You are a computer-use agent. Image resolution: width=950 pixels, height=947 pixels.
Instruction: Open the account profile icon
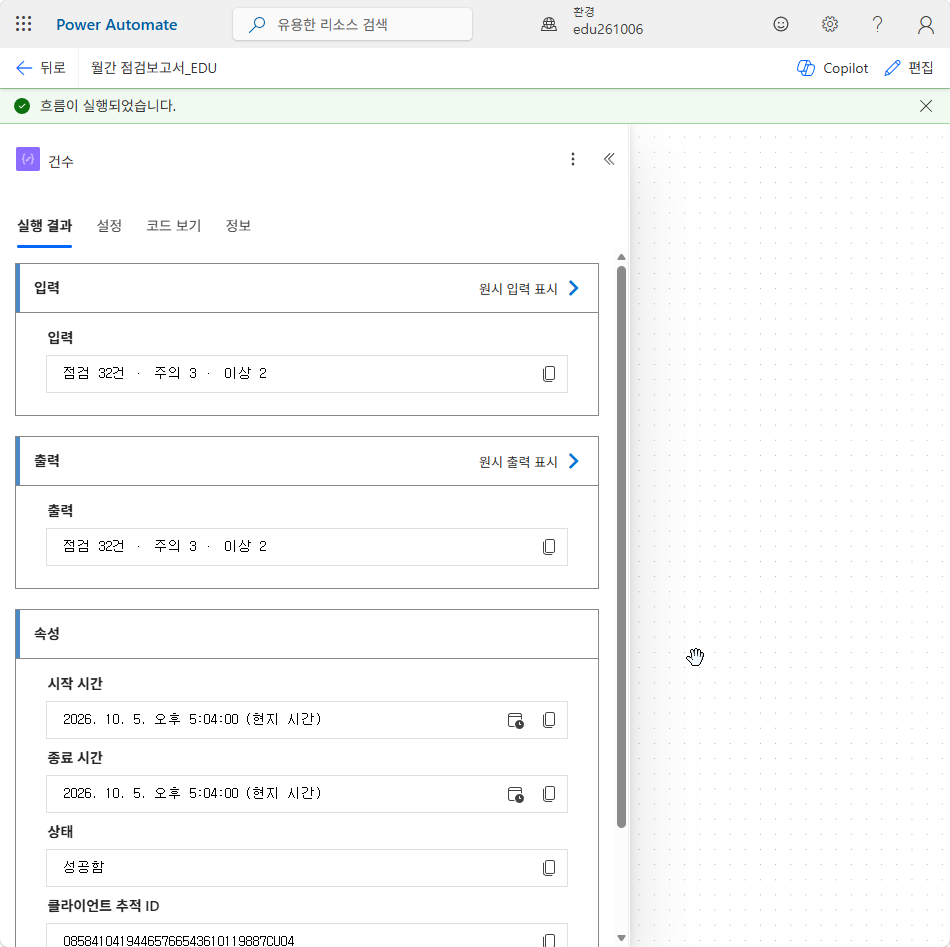click(925, 24)
